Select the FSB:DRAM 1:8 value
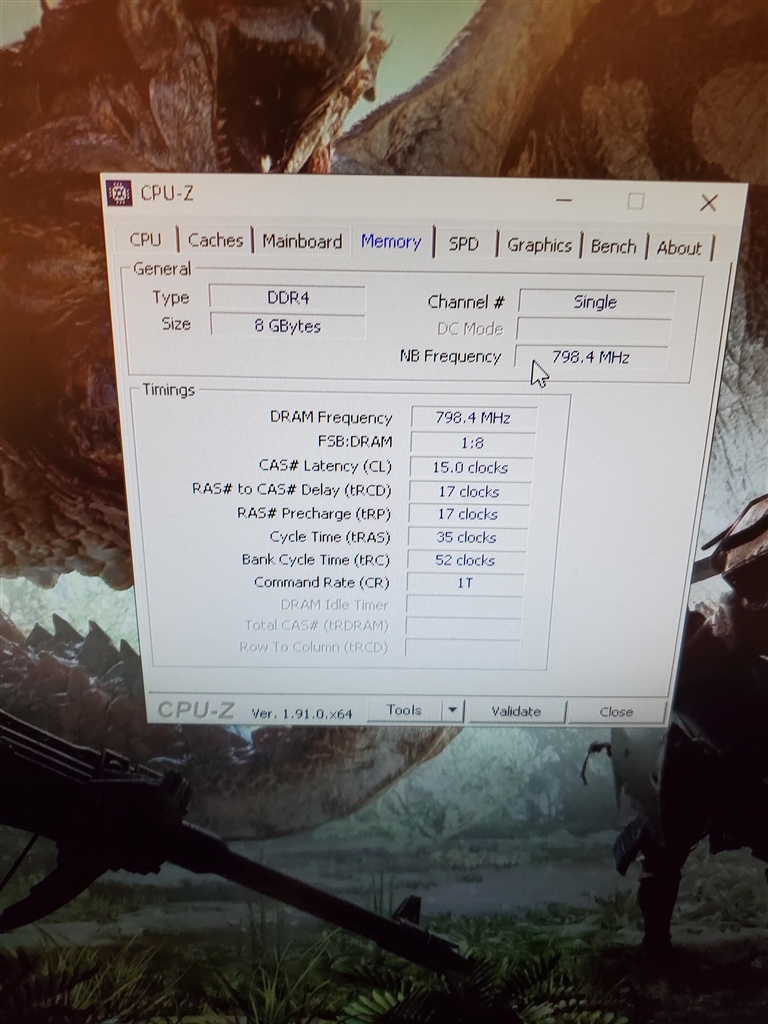The image size is (768, 1024). coord(472,443)
